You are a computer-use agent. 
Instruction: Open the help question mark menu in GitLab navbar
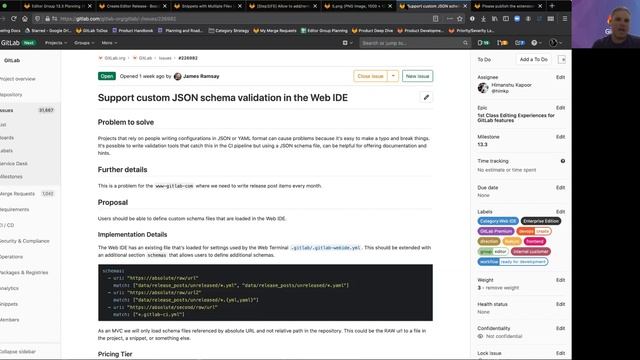pos(535,42)
